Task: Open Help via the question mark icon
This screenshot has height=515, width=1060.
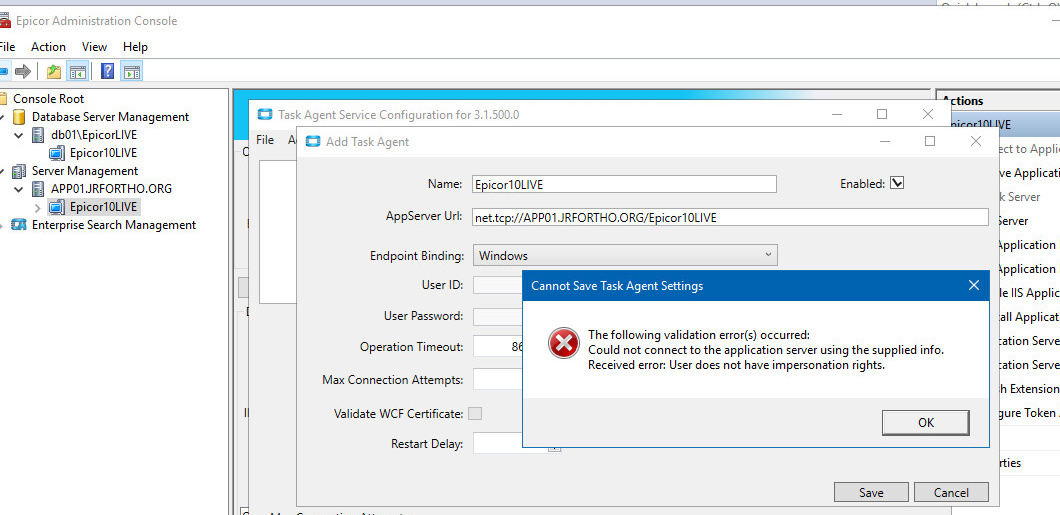Action: pos(107,71)
